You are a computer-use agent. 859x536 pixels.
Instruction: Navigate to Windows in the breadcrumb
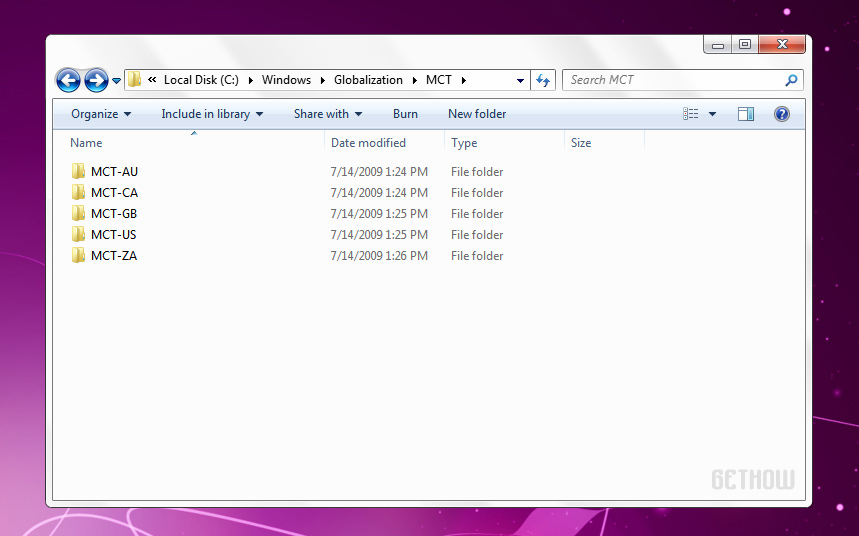point(286,80)
